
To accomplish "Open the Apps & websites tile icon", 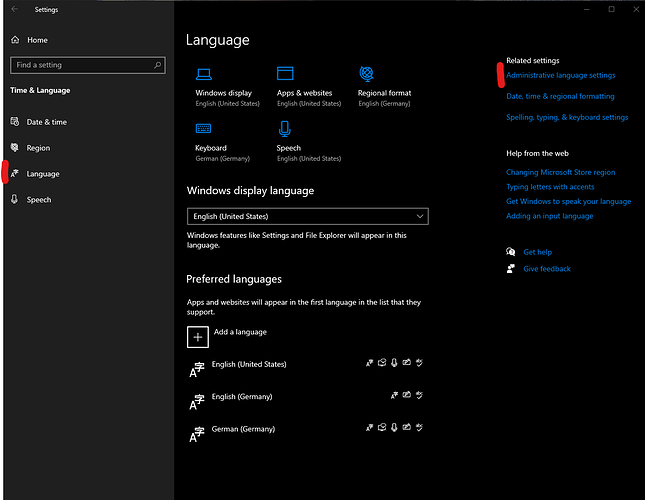I will coord(285,73).
